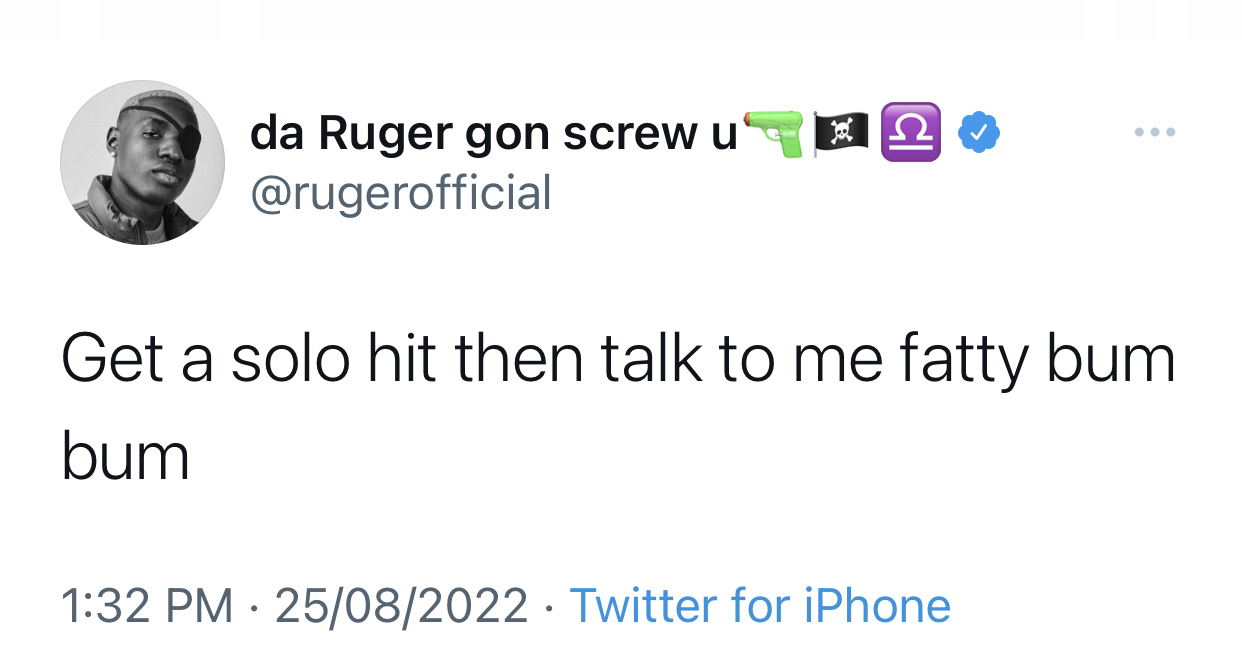Open the @rugerofficial handle link

pos(401,192)
